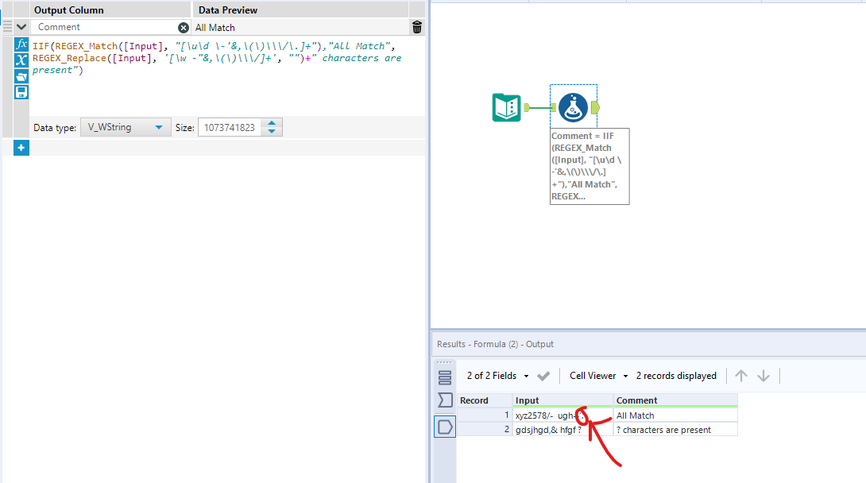Open the Data type V_WString dropdown

(125, 128)
